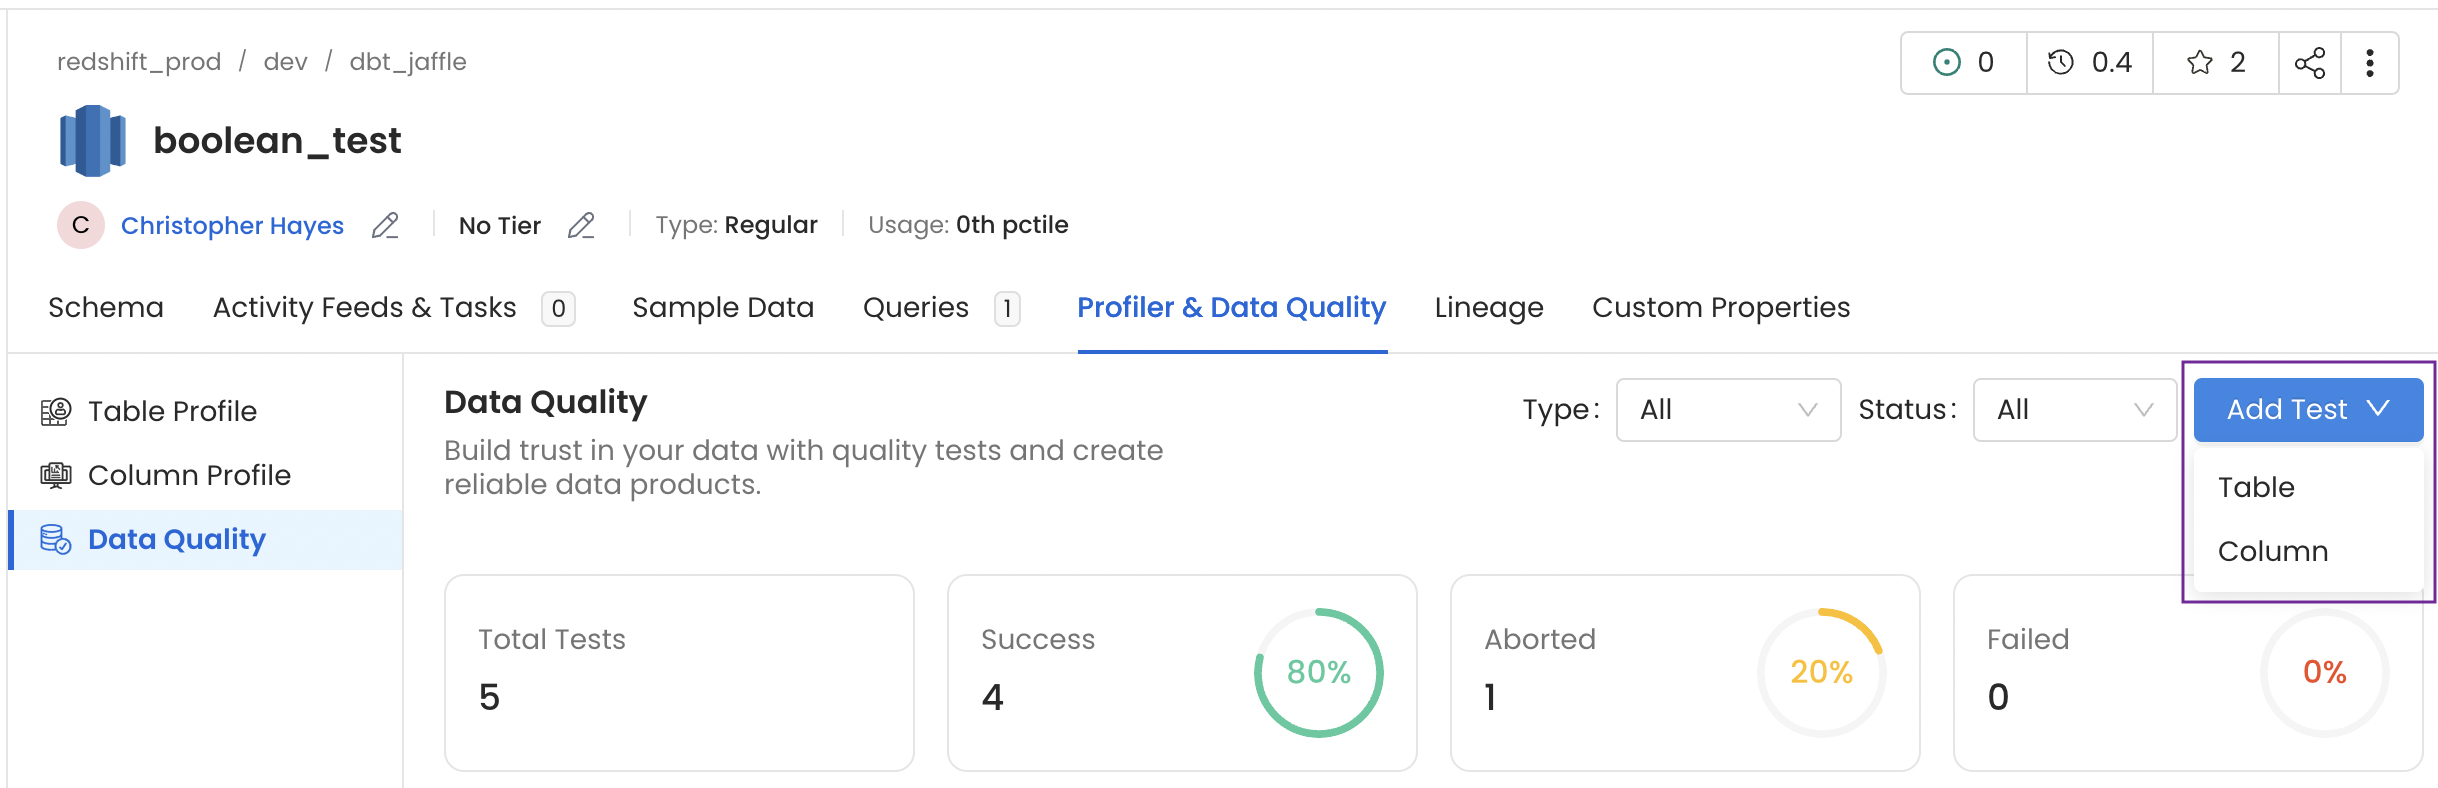This screenshot has width=2438, height=788.
Task: Open the three-dot more options menu
Action: coord(2369,63)
